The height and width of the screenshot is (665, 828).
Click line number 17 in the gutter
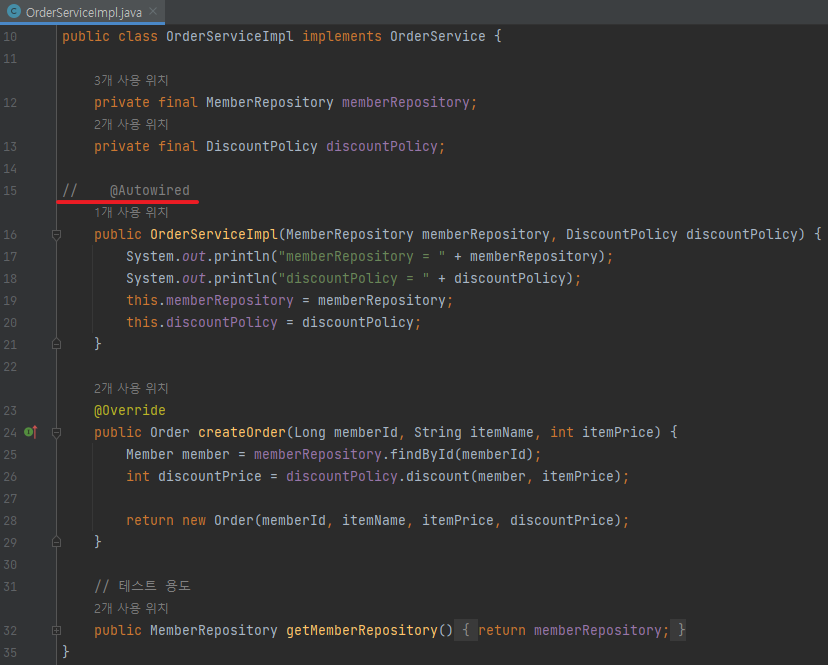pyautogui.click(x=11, y=257)
